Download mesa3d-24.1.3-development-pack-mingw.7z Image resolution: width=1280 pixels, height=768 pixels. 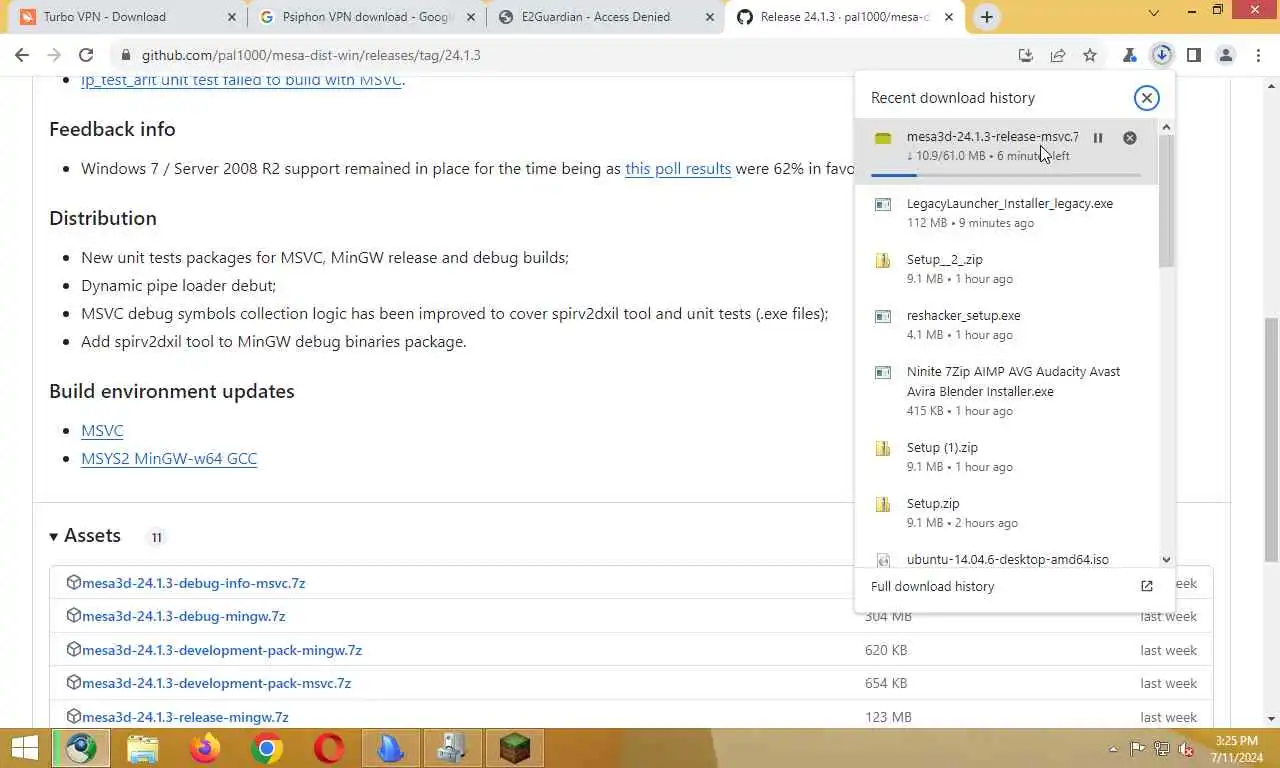click(x=222, y=650)
